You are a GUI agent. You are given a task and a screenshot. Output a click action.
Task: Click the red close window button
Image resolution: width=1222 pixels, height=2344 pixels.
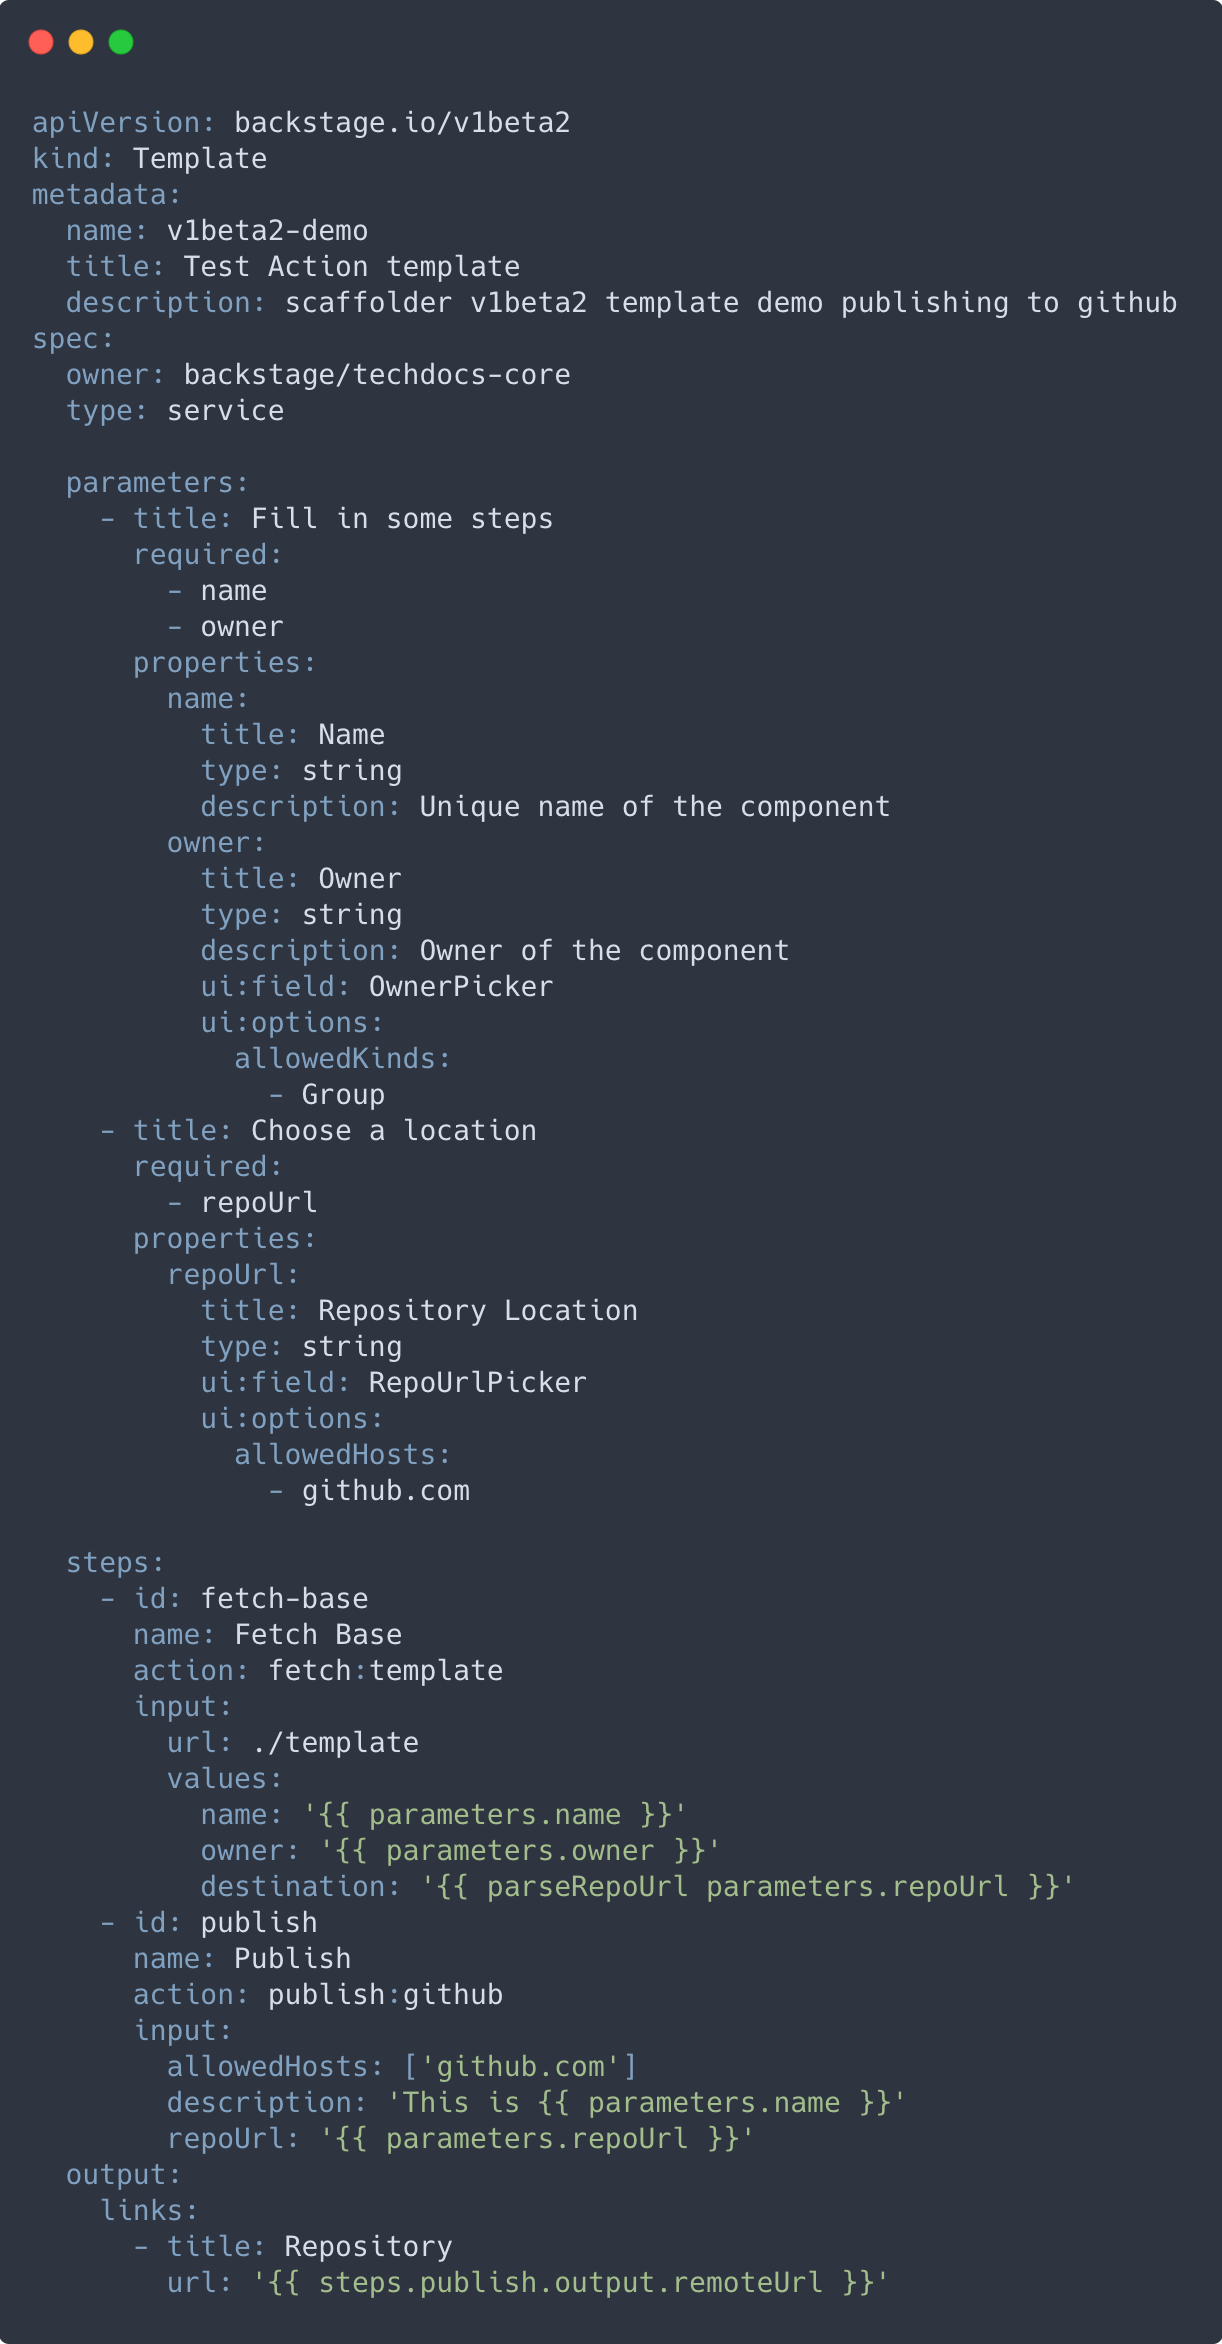pos(41,42)
